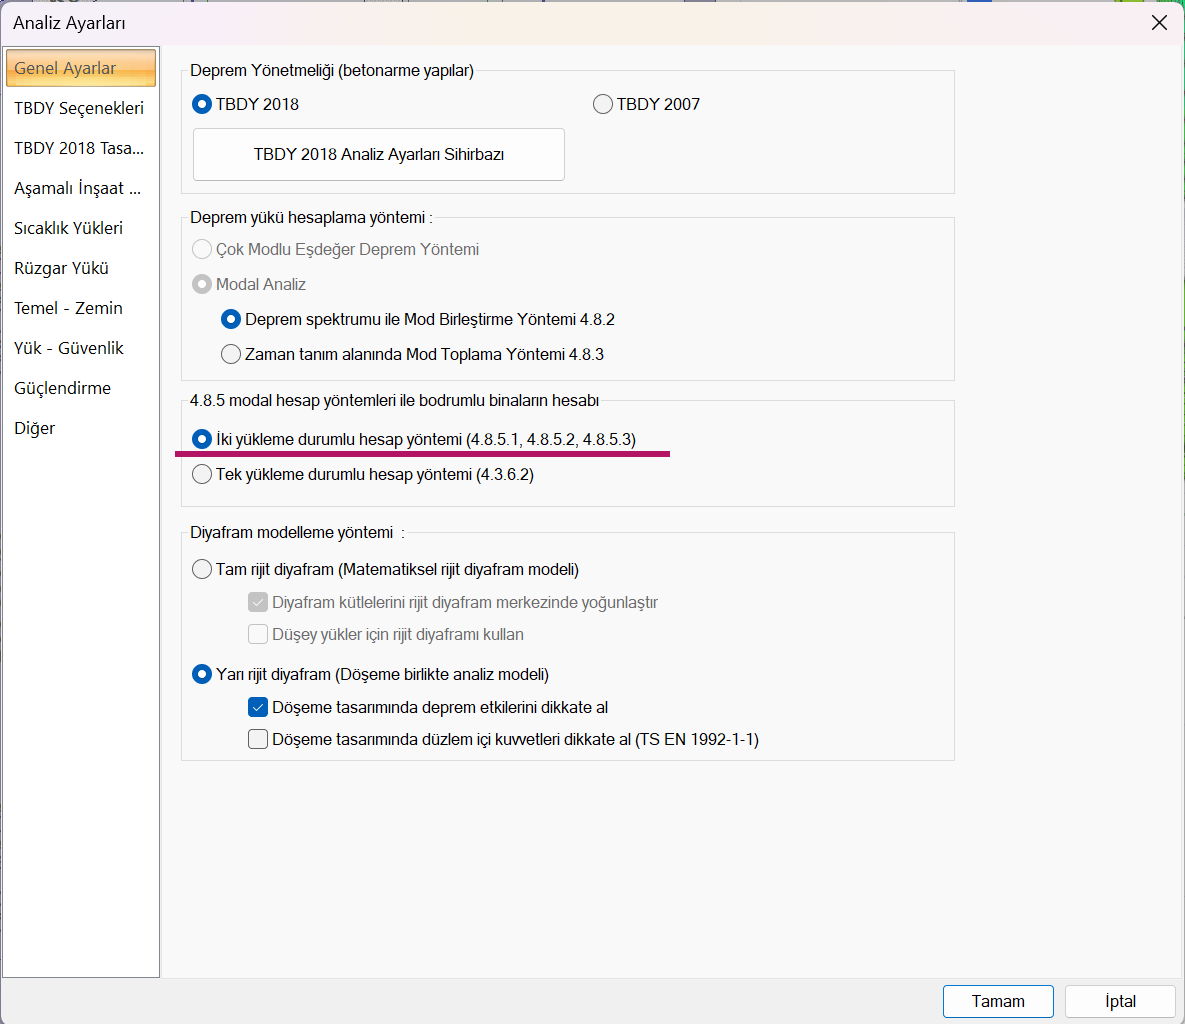
Task: Click the 'Deprem Yönetmeliği (betonarme yapılar)' group label
Action: (x=332, y=70)
